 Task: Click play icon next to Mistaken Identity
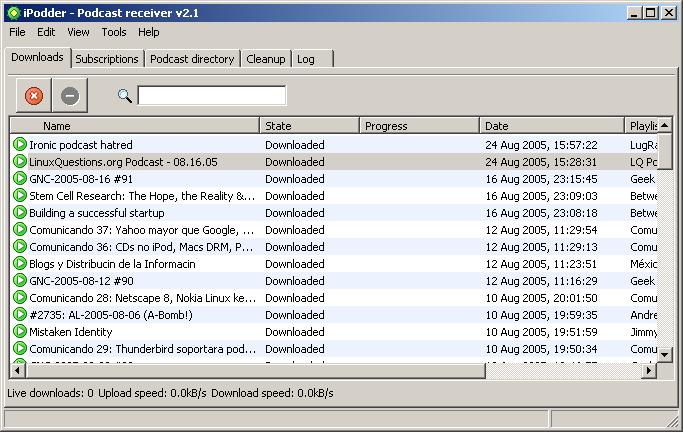pos(20,332)
